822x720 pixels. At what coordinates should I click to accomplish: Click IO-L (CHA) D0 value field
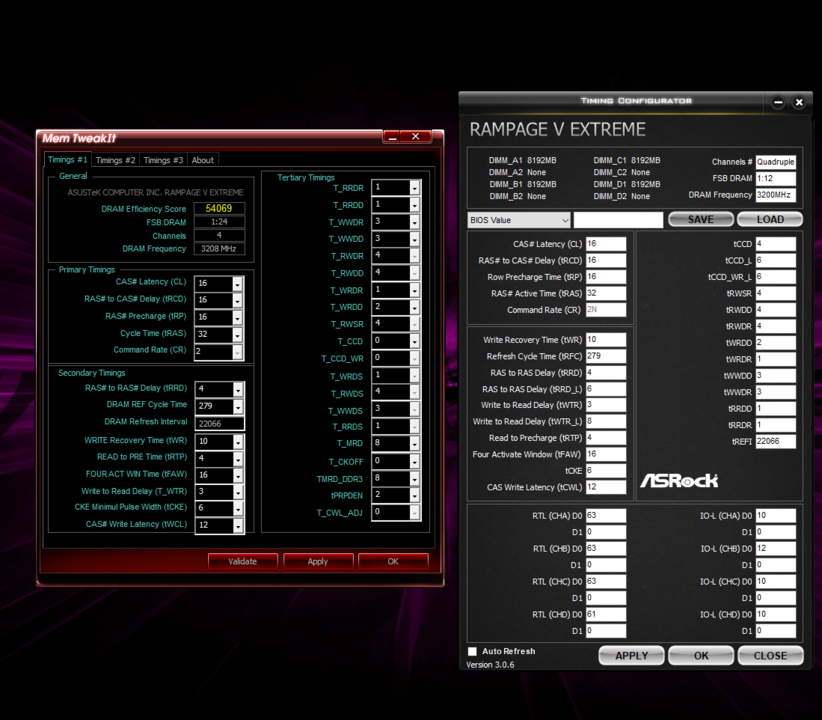click(775, 515)
